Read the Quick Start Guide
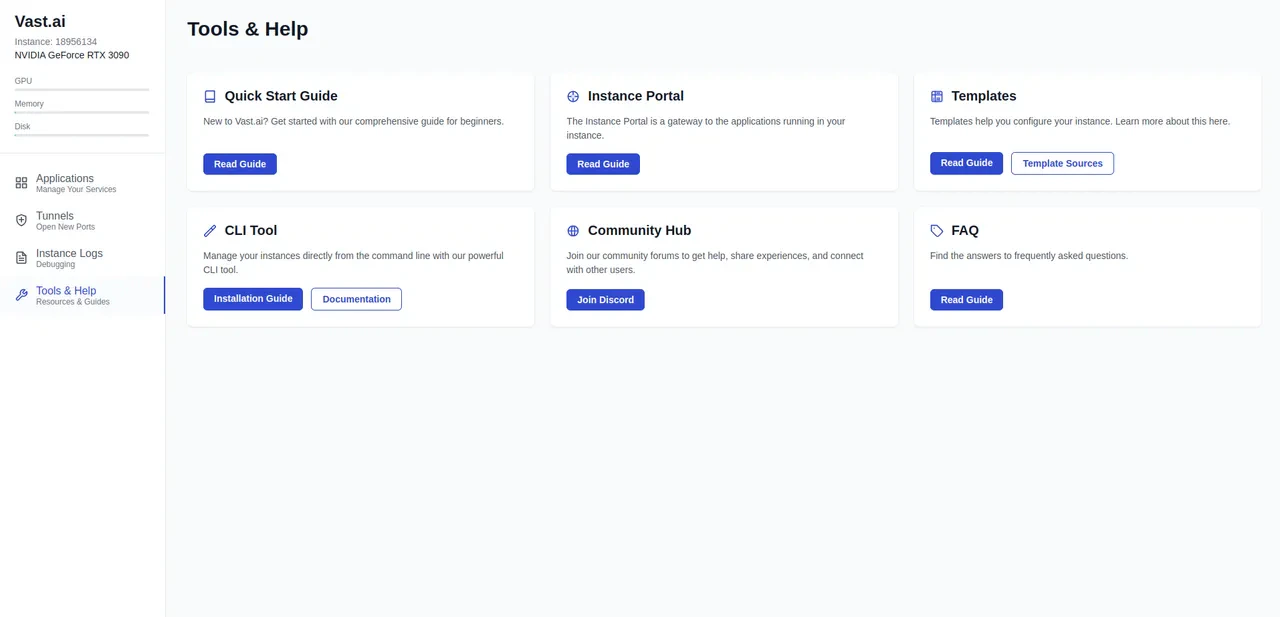The height and width of the screenshot is (617, 1280). (x=239, y=163)
